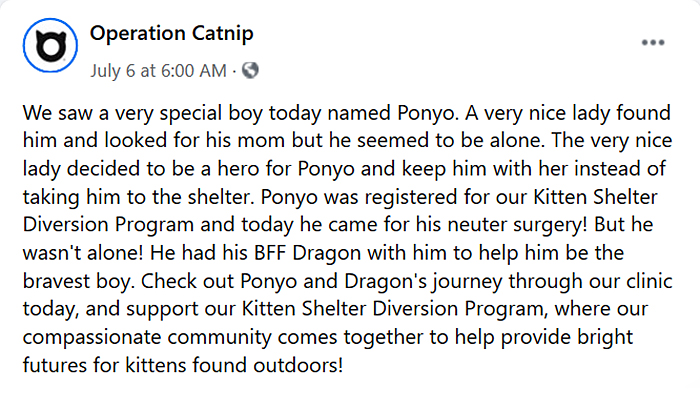Open the Operation Catnip page name link
700x404 pixels.
[x=171, y=34]
